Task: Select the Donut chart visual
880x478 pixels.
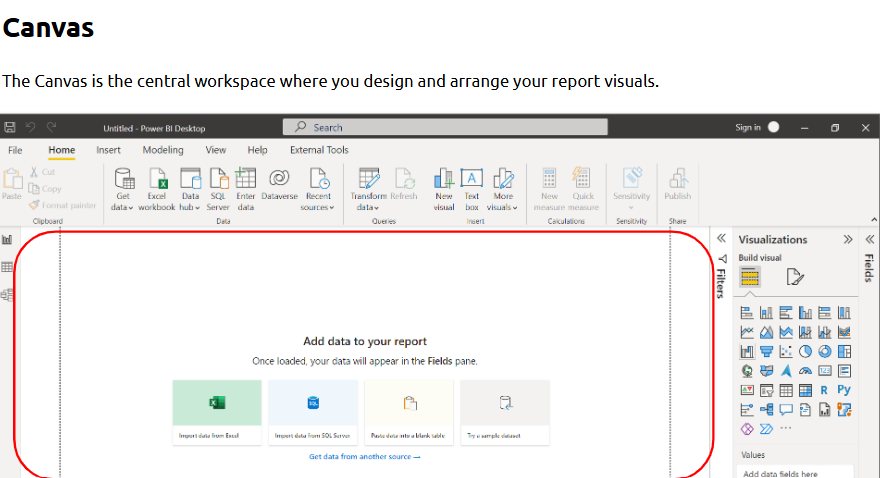Action: pyautogui.click(x=824, y=352)
